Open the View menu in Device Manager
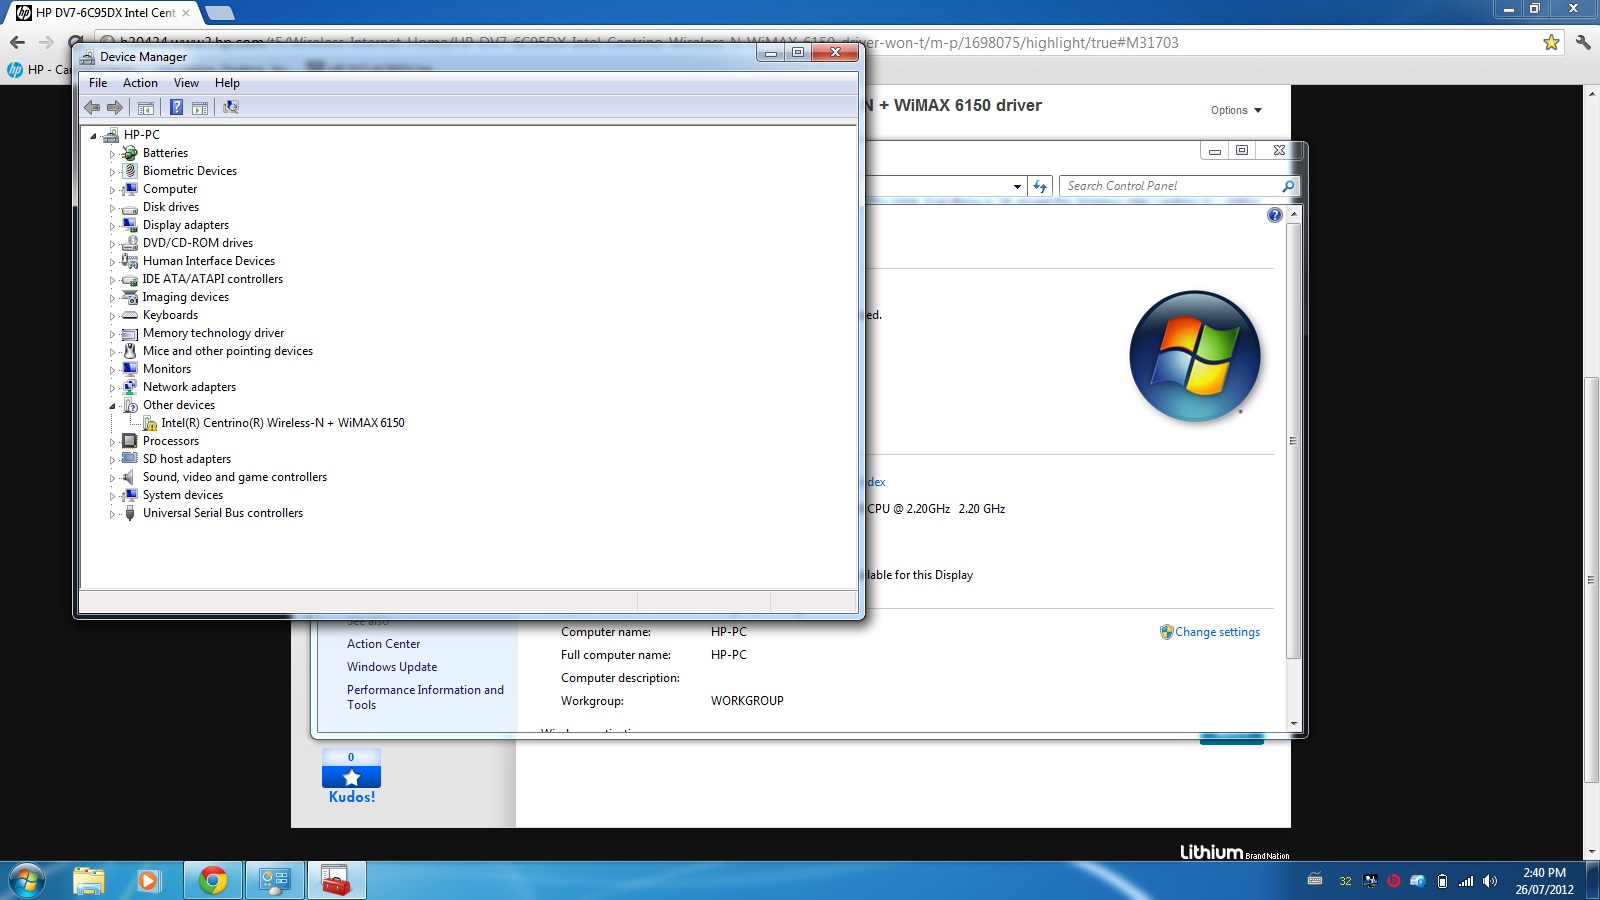The image size is (1600, 900). coord(186,83)
